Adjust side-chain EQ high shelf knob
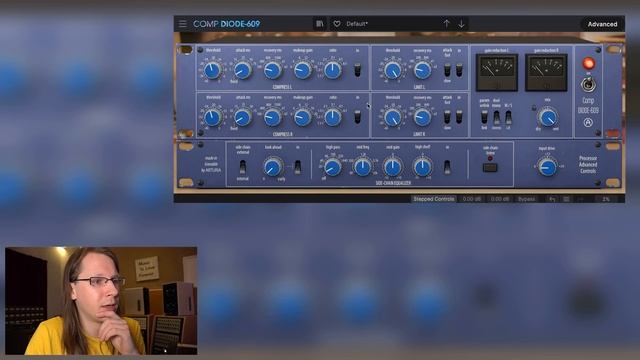Image resolution: width=640 pixels, height=360 pixels. click(x=422, y=167)
